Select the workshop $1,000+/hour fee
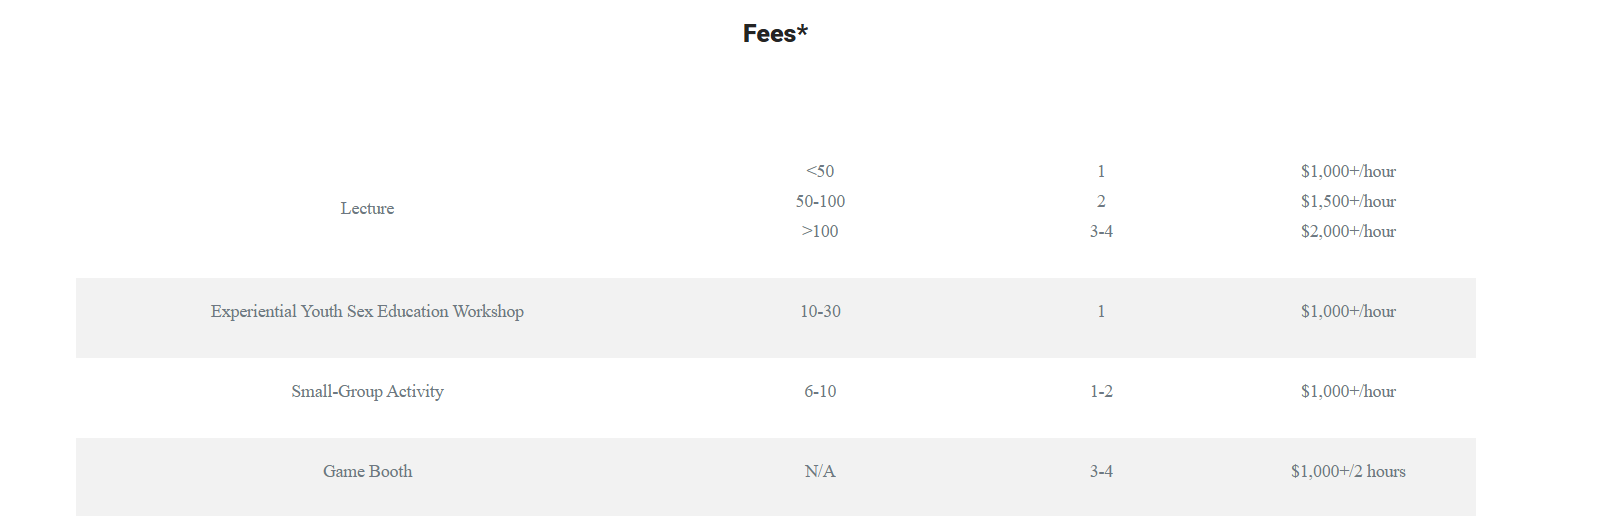The height and width of the screenshot is (516, 1614). [1348, 311]
